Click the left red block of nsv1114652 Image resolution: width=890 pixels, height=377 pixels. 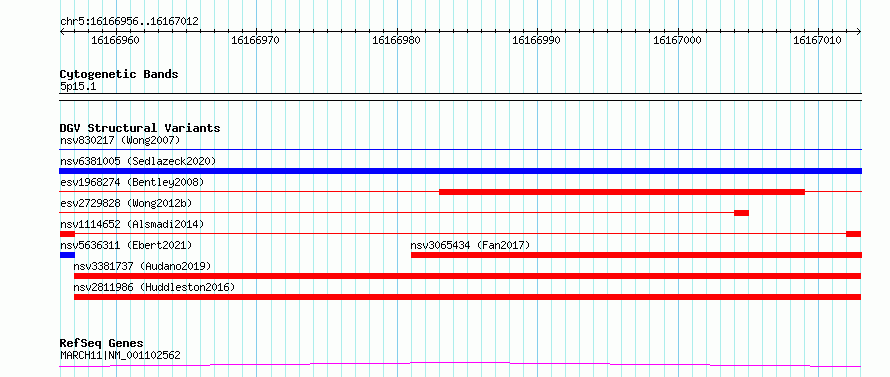(67, 234)
